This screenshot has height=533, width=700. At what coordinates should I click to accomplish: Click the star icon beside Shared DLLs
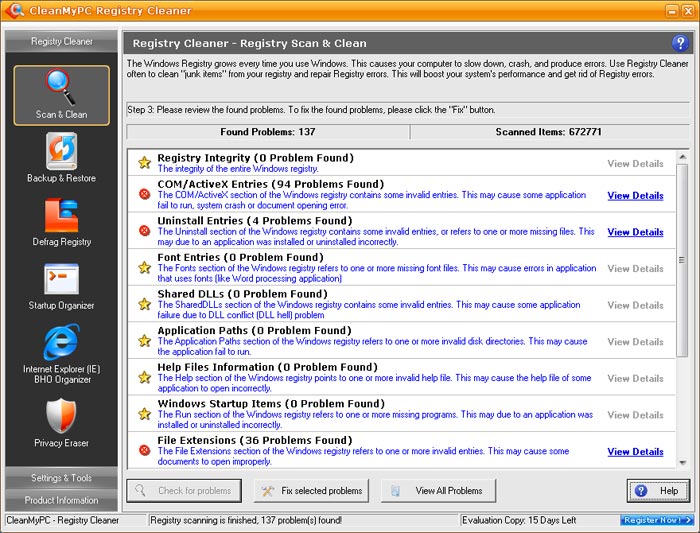pos(144,304)
